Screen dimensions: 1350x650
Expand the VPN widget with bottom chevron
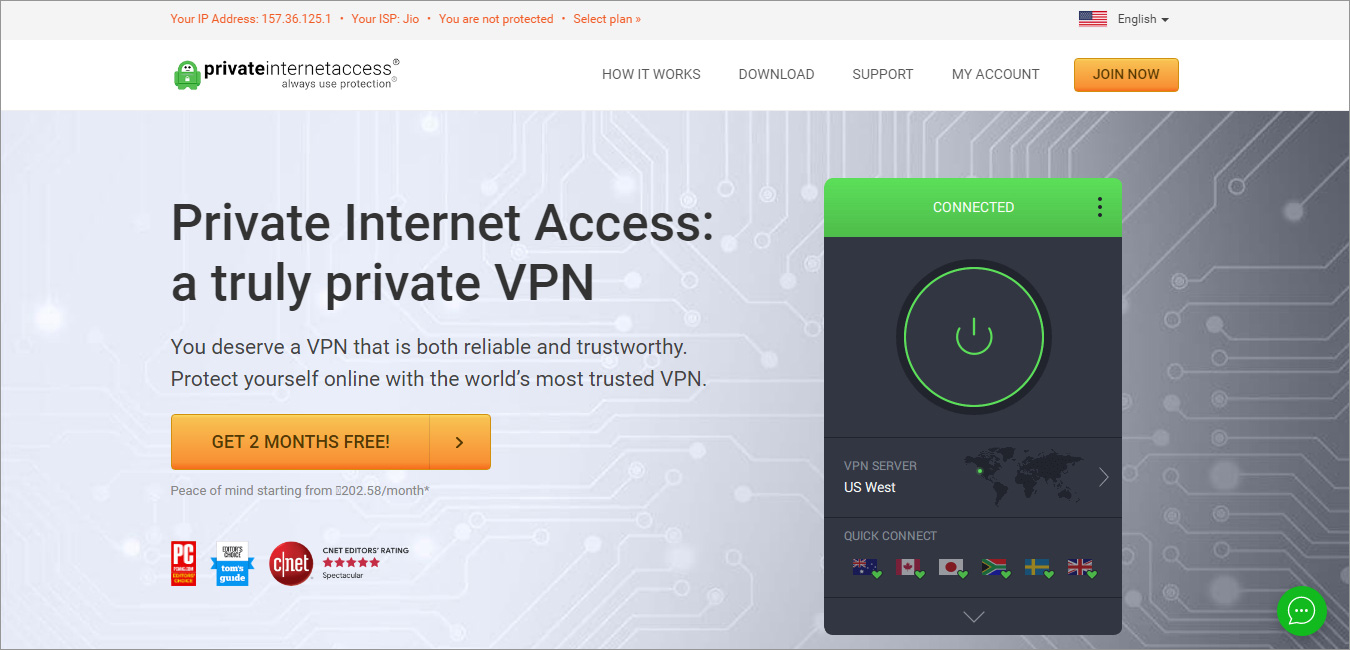click(x=973, y=617)
